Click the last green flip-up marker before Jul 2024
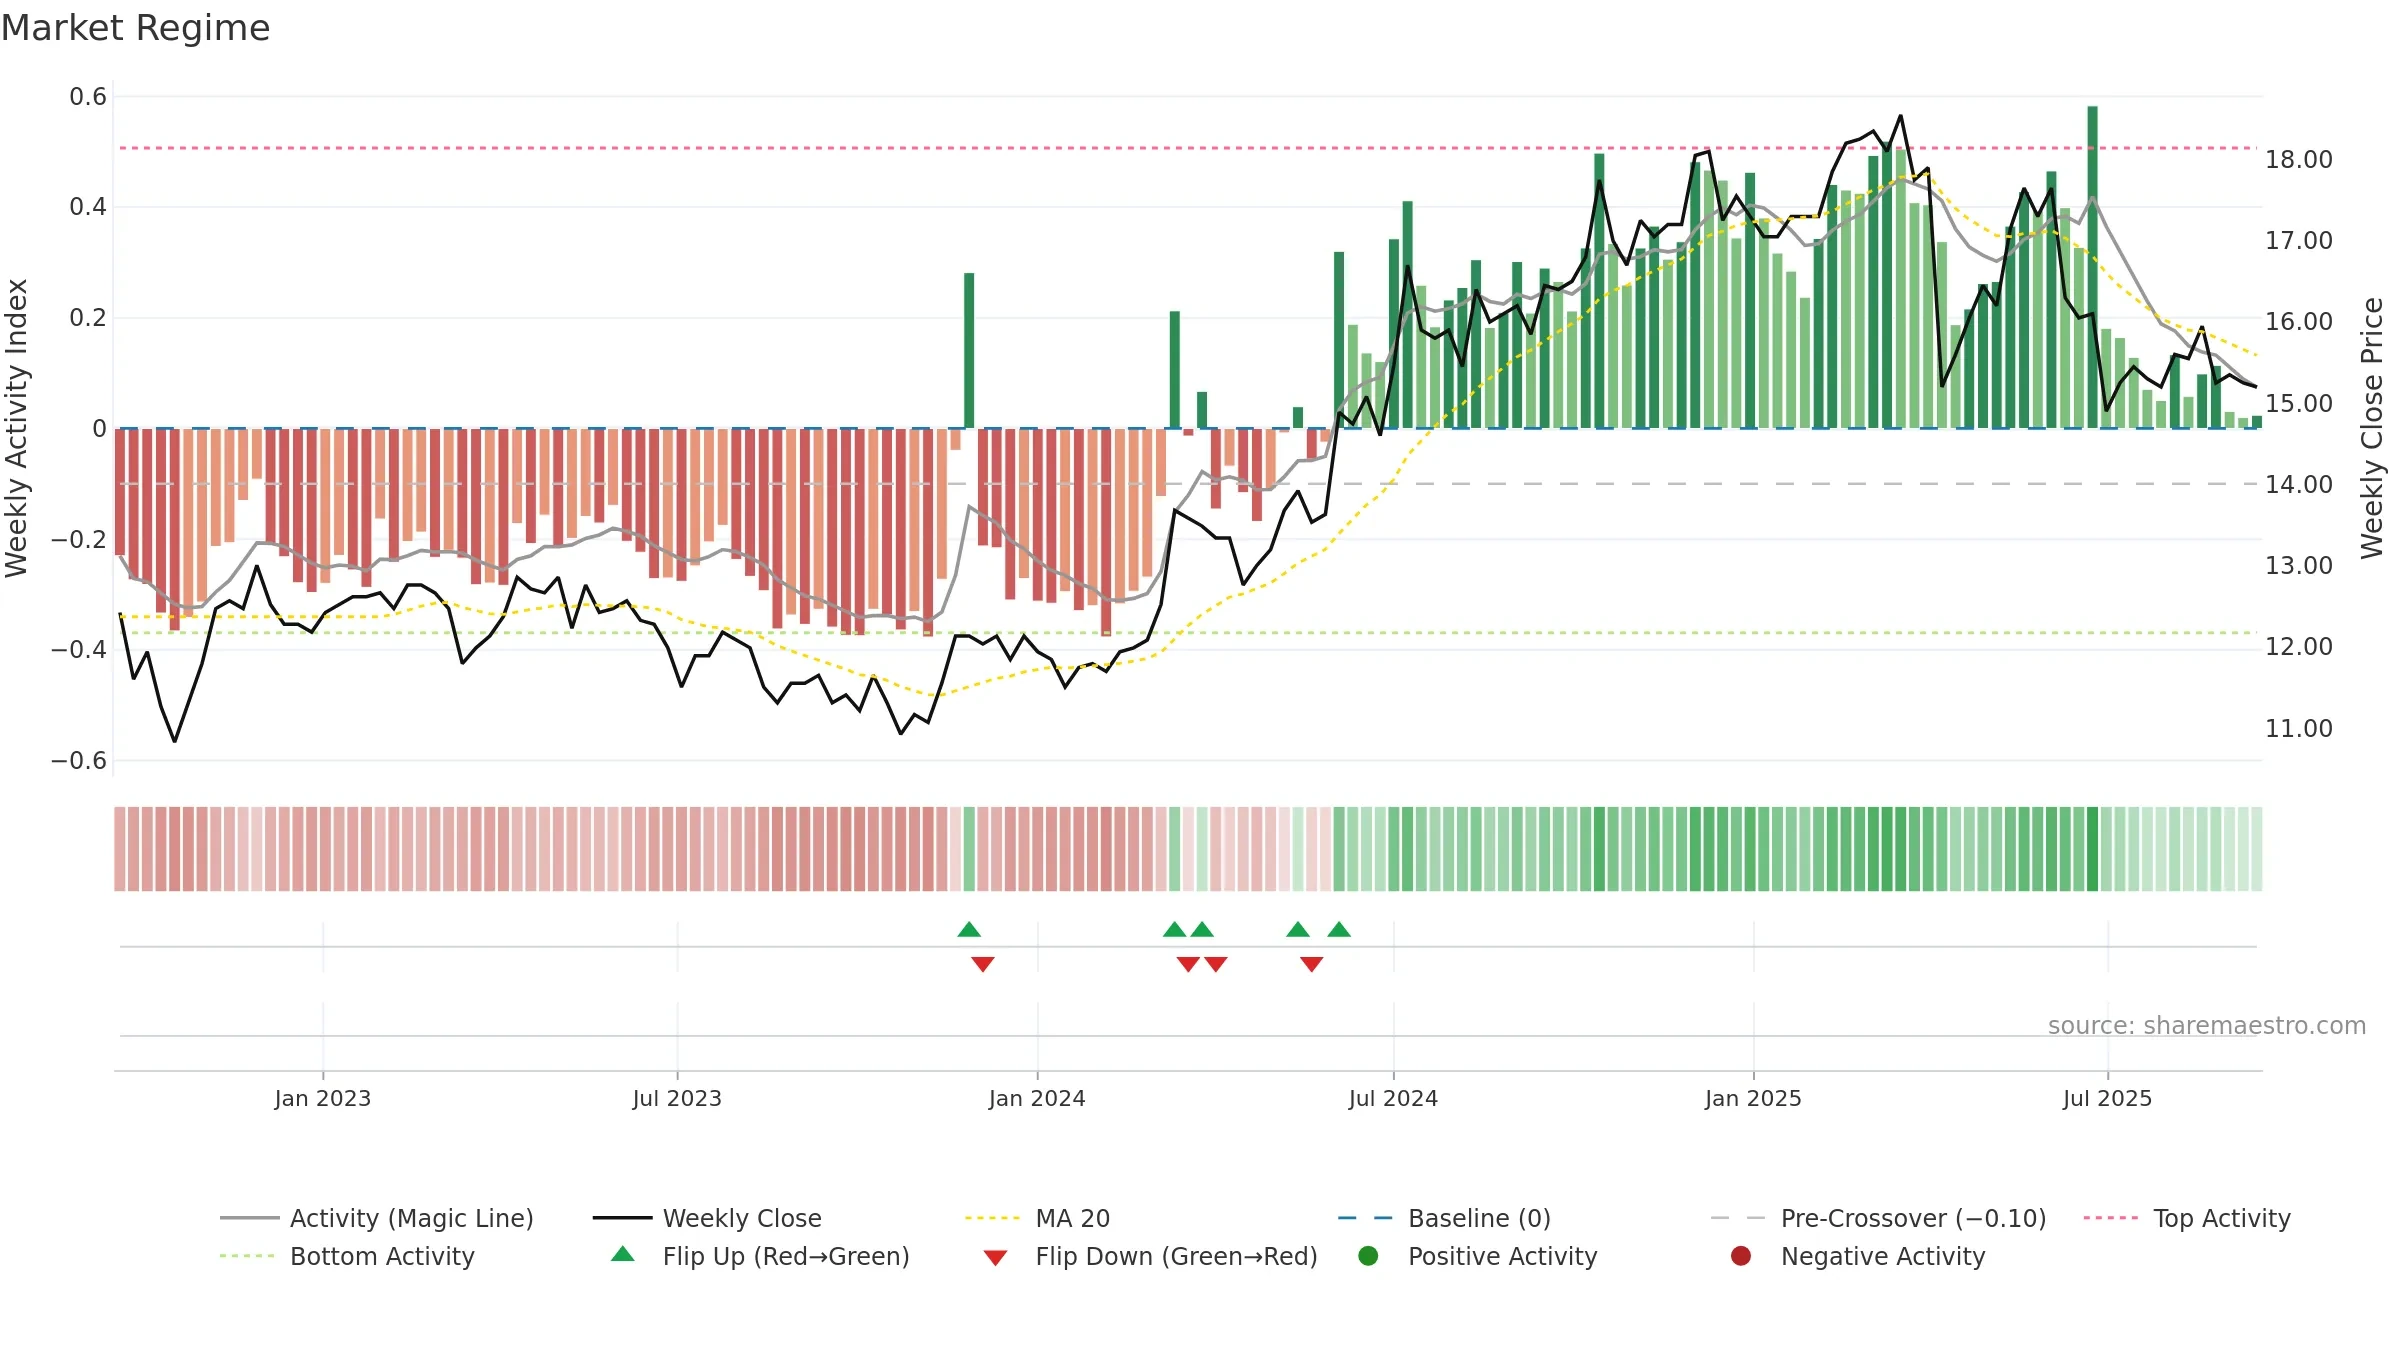Viewport: 2400px width, 1350px height. (x=1339, y=930)
